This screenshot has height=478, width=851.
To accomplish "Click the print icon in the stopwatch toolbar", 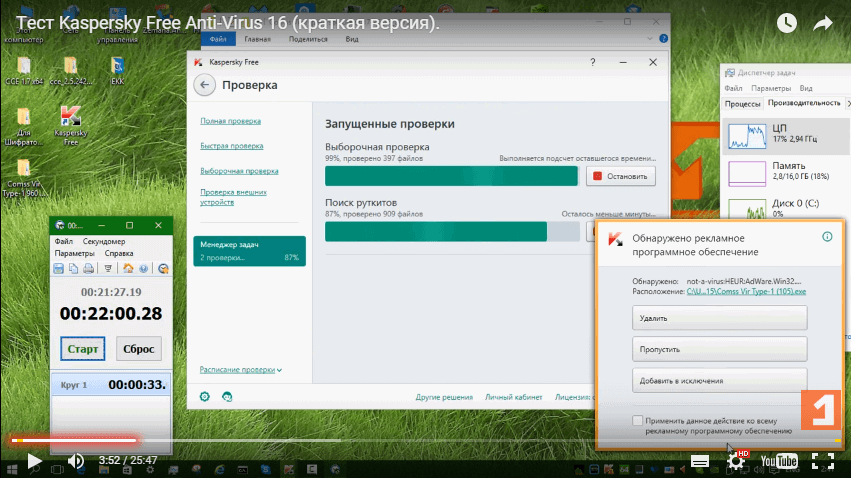I will [x=88, y=268].
